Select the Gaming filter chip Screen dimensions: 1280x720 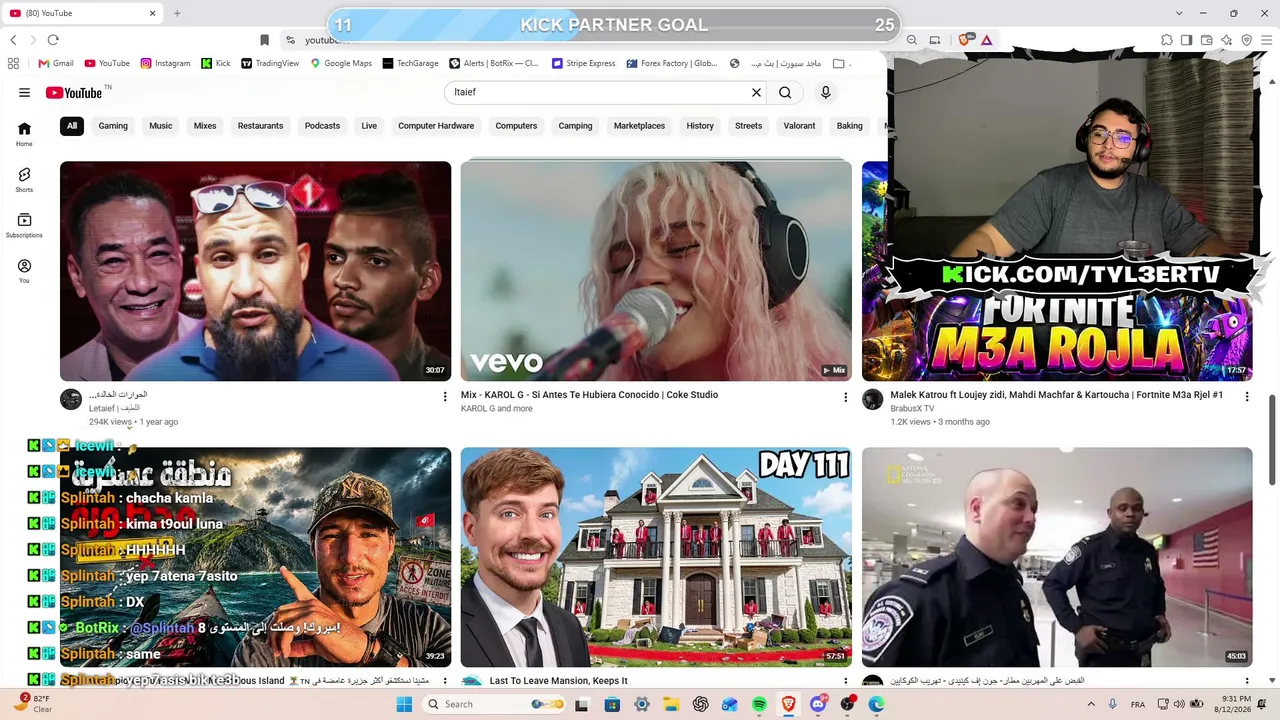tap(113, 126)
